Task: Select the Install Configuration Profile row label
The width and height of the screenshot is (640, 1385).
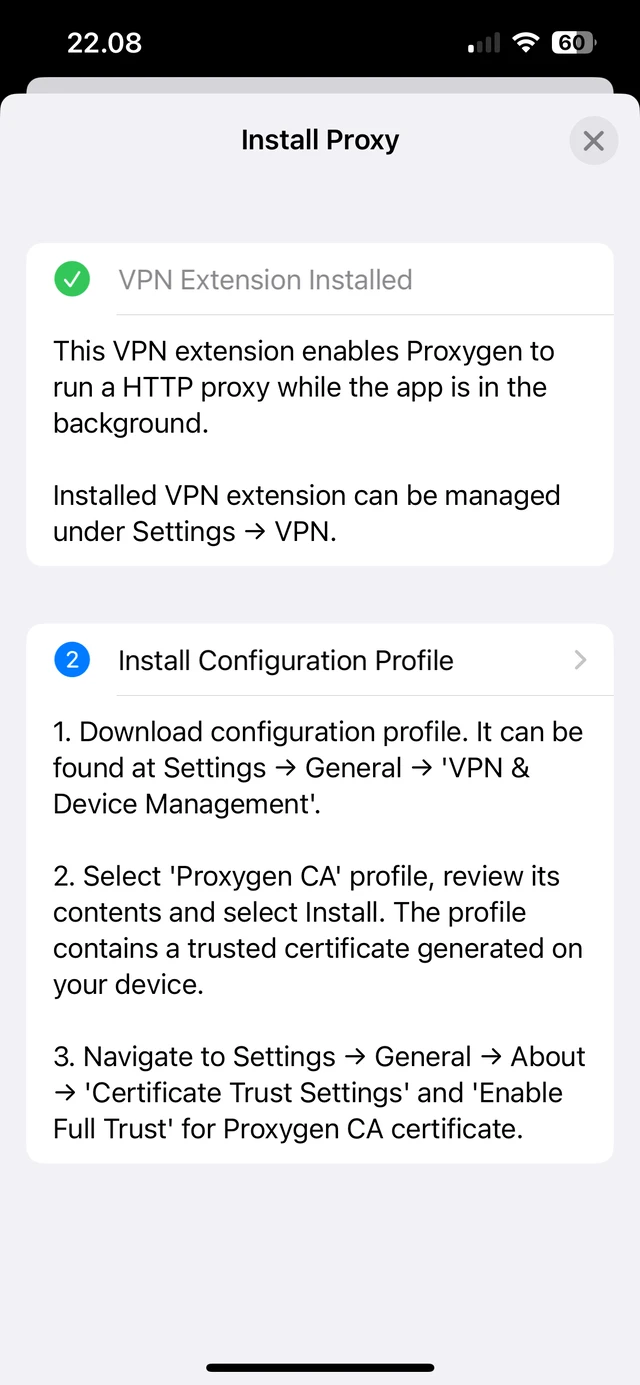Action: (286, 660)
